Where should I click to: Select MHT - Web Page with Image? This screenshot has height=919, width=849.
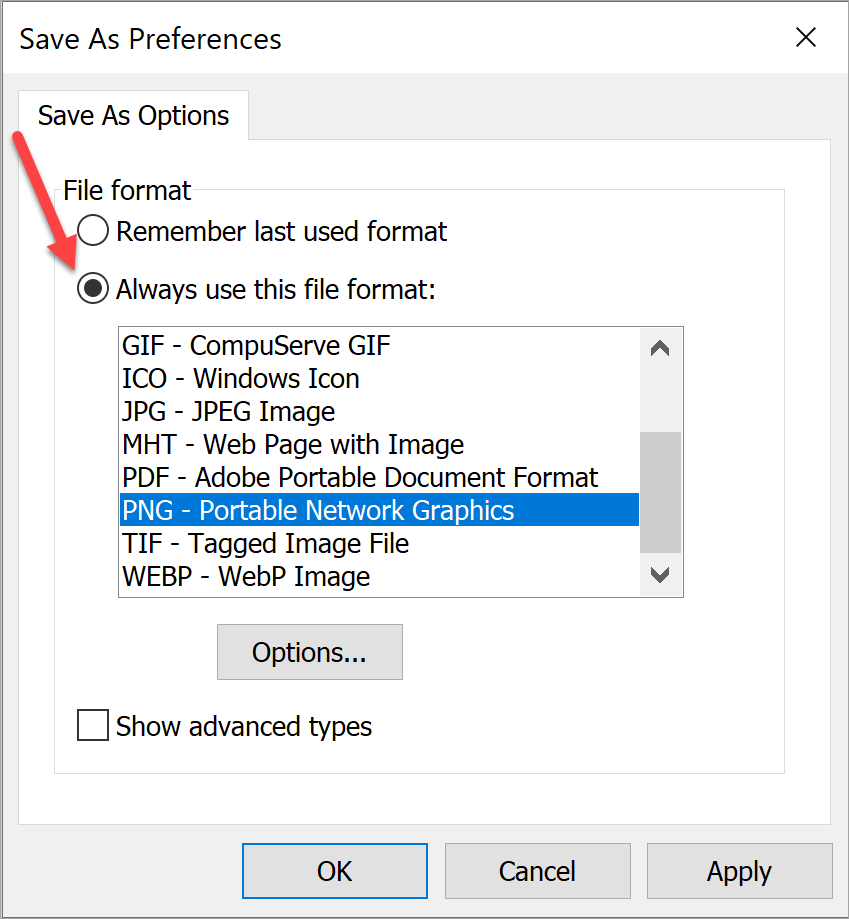point(293,444)
